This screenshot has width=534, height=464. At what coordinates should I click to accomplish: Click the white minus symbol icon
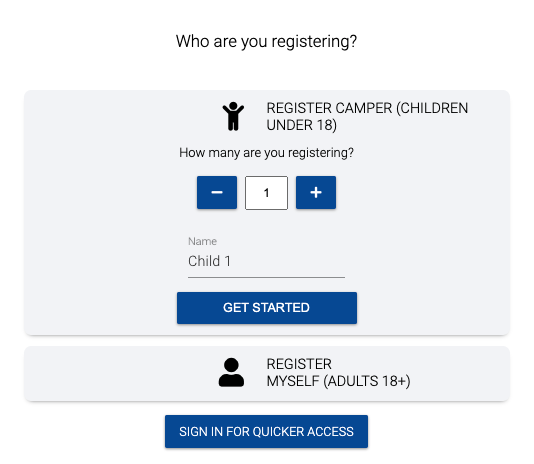[x=217, y=192]
